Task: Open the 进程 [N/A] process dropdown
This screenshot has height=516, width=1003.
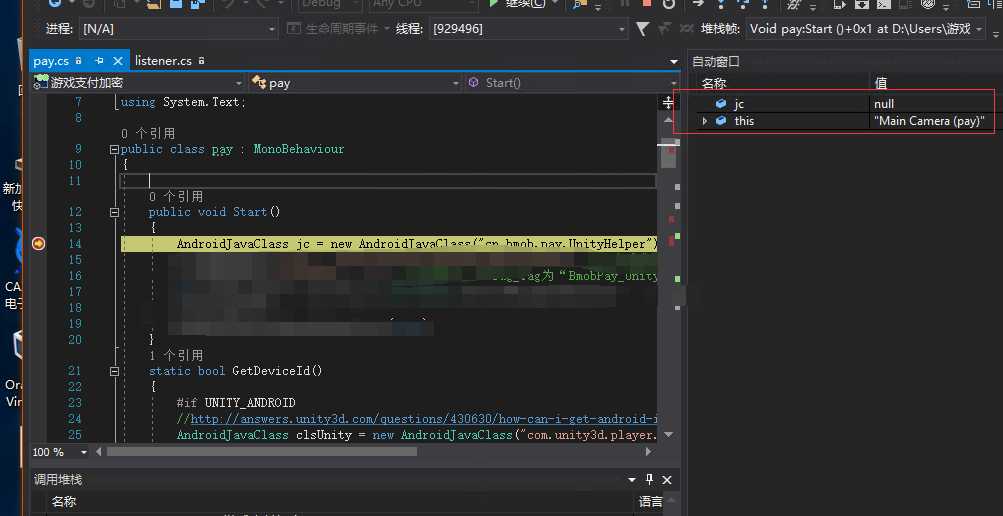Action: (179, 29)
